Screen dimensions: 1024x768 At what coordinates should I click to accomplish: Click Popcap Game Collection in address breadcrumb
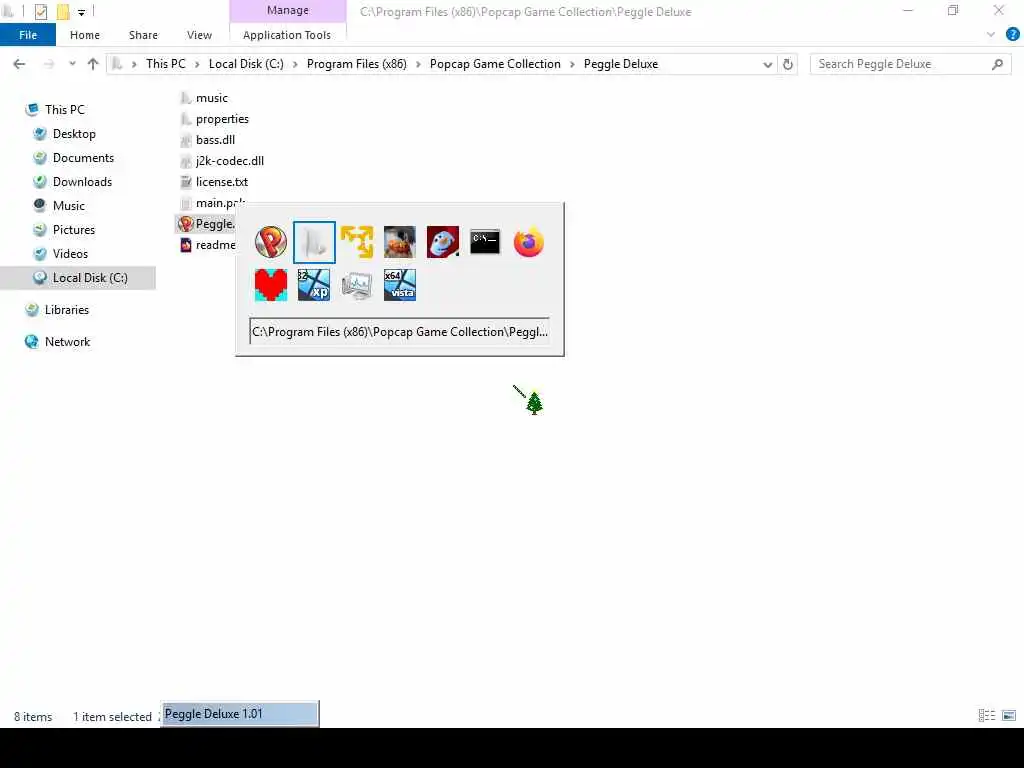point(495,64)
